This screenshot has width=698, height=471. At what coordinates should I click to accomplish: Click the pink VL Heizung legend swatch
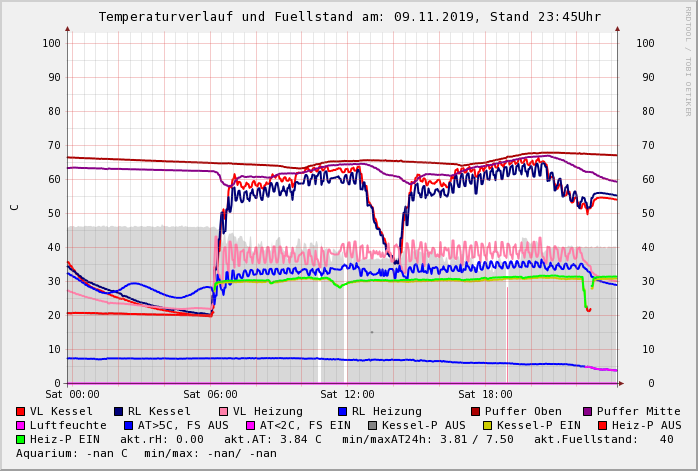pos(223,411)
